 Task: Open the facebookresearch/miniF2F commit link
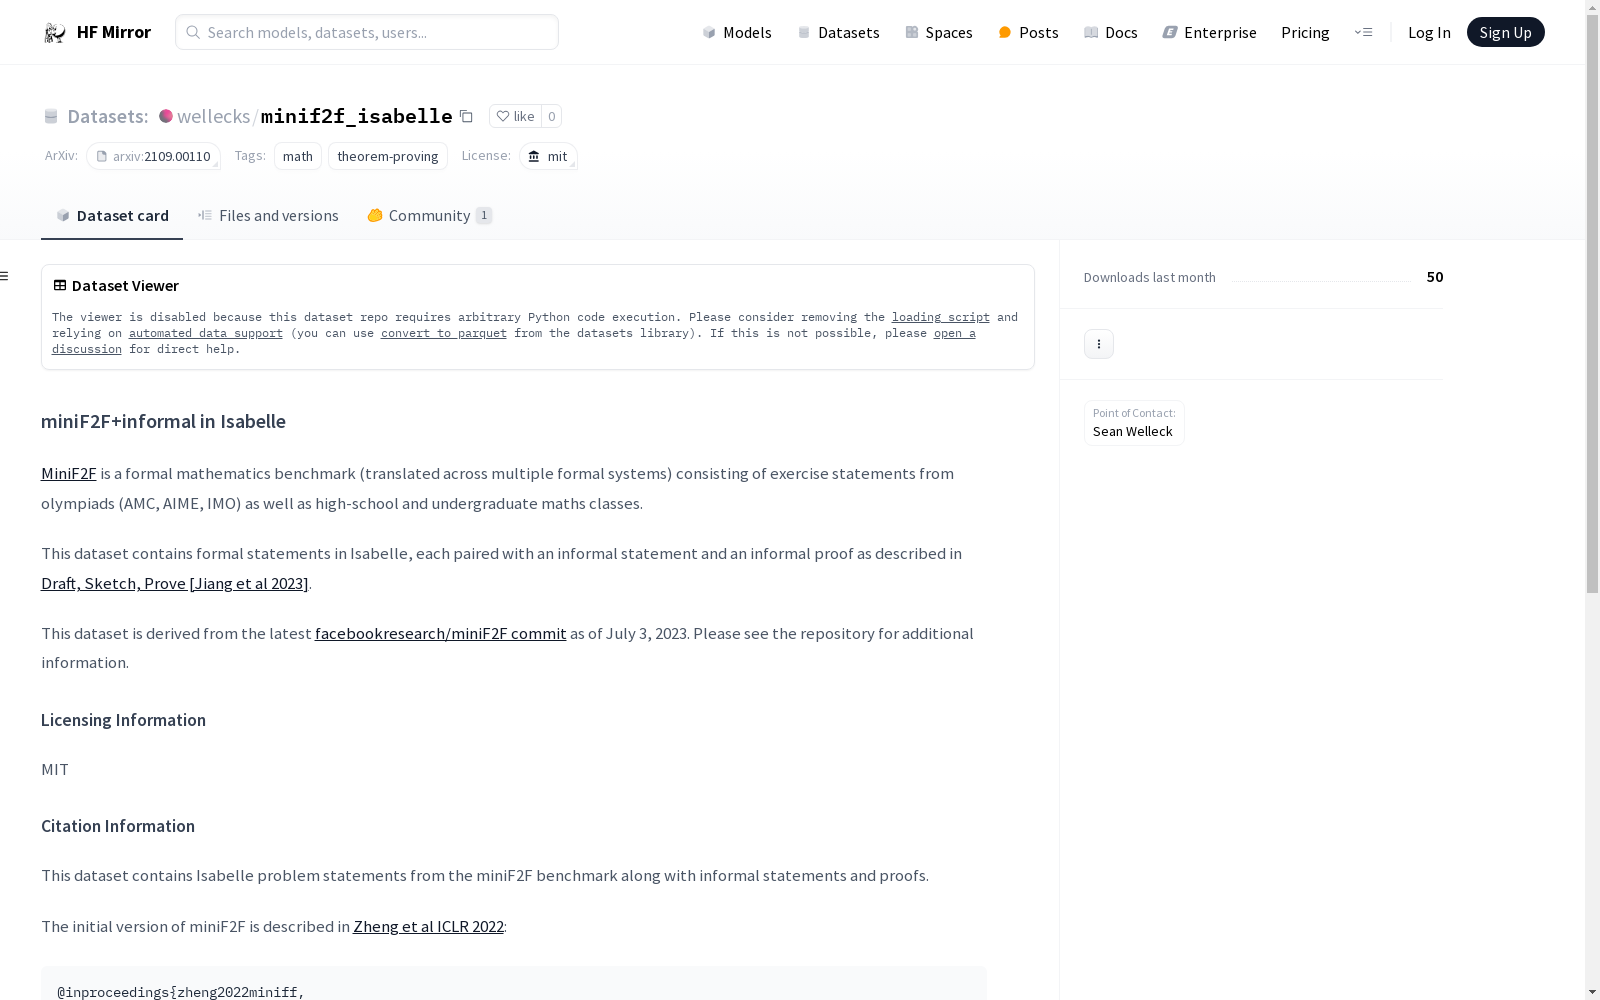(441, 633)
